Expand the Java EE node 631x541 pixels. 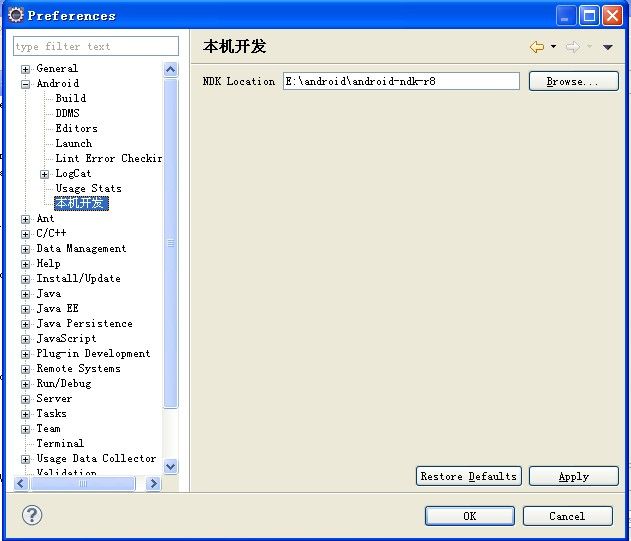(x=25, y=309)
